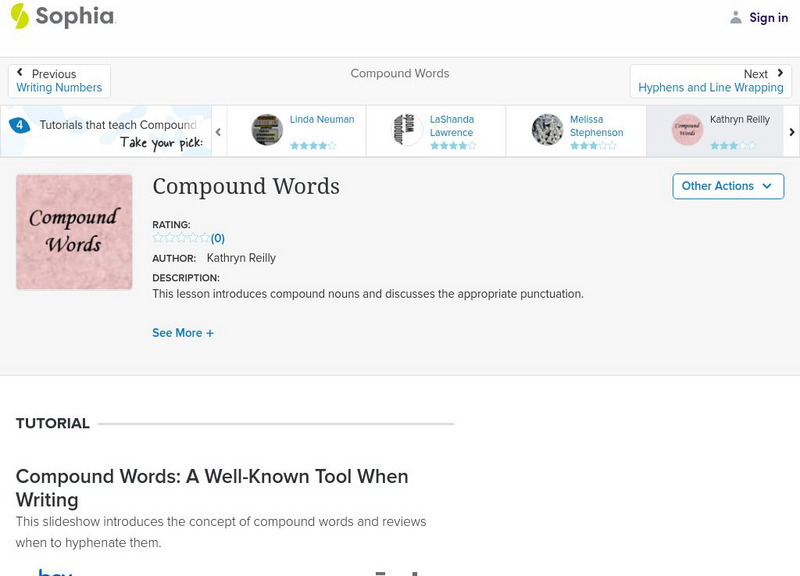Click a star under LaShanda Lawrence's rating

coord(451,145)
